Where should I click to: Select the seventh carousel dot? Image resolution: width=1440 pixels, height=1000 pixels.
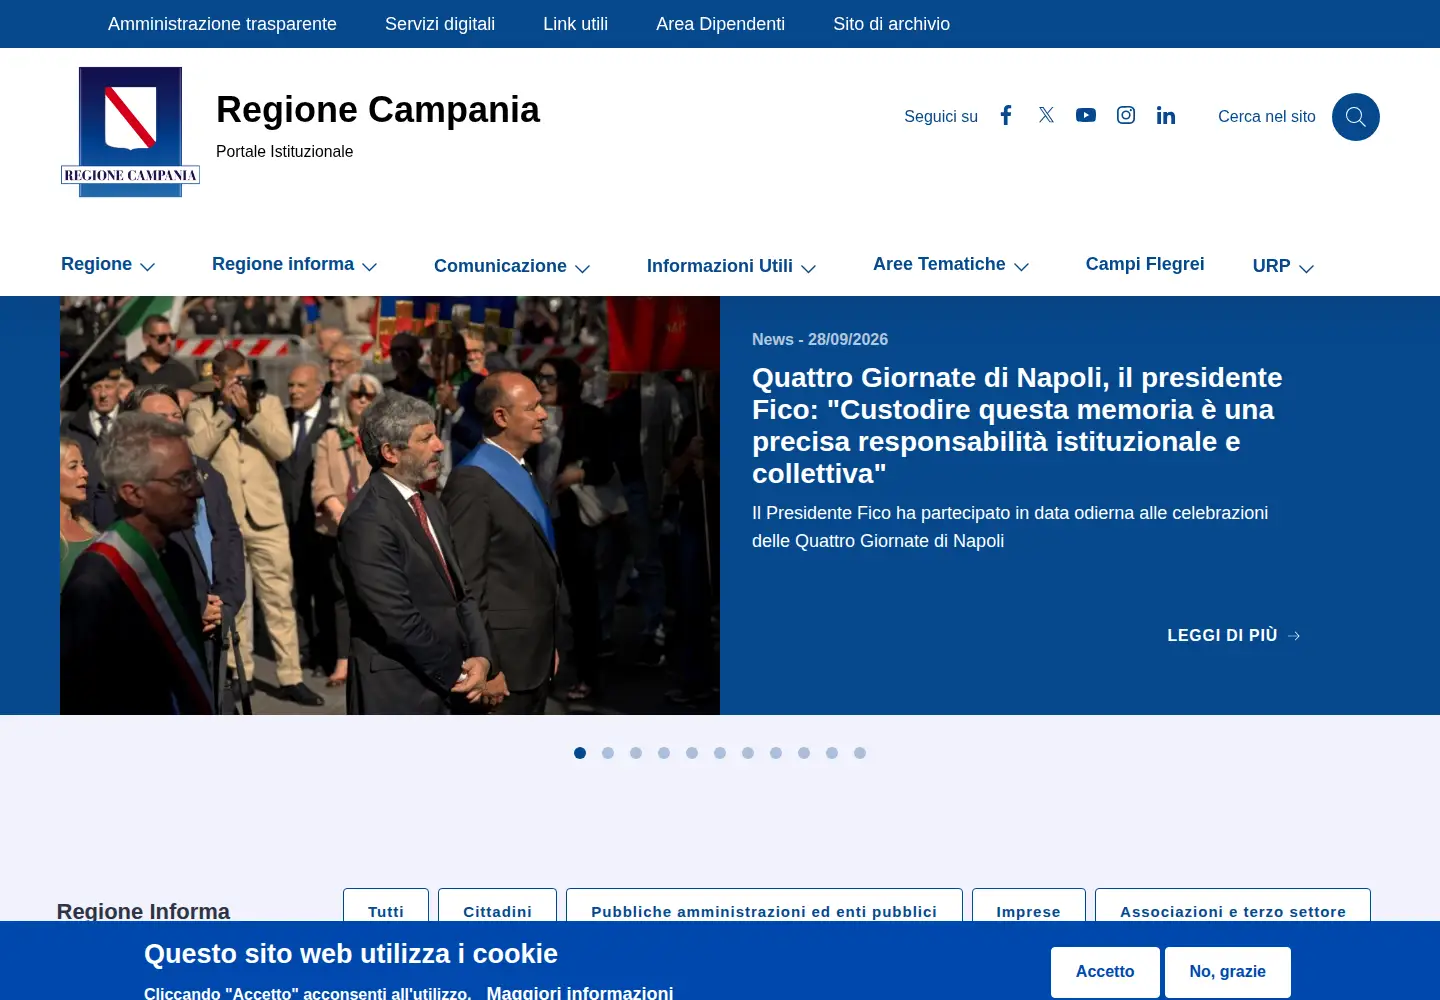748,753
